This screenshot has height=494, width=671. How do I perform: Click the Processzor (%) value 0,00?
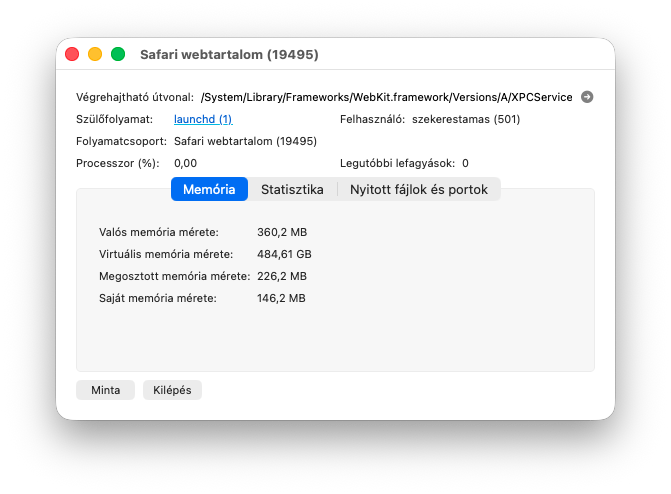[x=185, y=163]
